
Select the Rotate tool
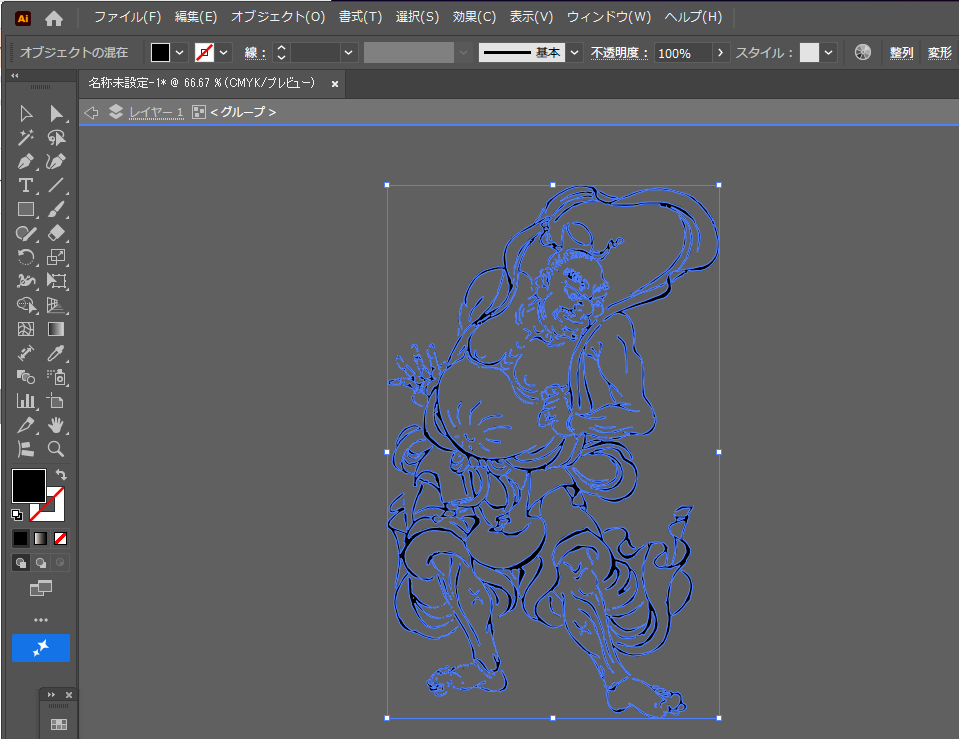[x=26, y=258]
